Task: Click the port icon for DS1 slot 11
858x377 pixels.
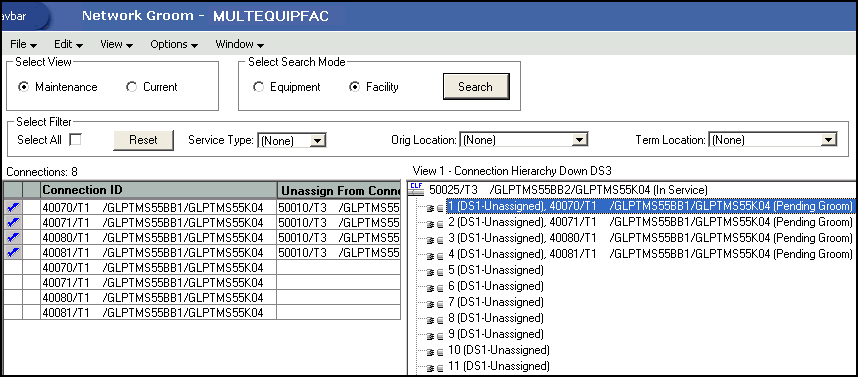Action: pyautogui.click(x=435, y=367)
